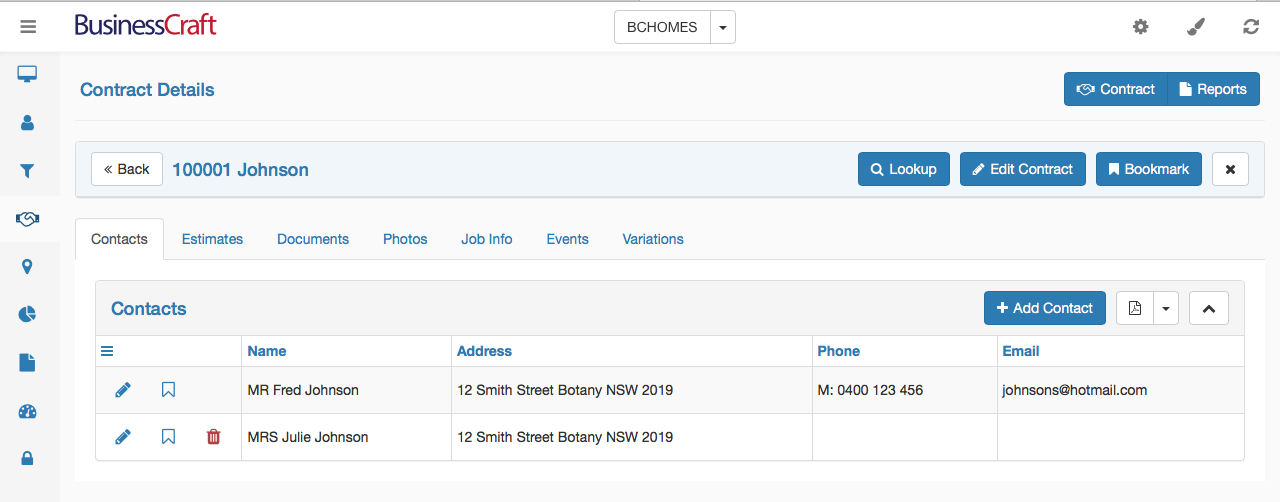Open the PDF export dropdown caret
Screen dimensions: 1280x502
(x=1166, y=308)
